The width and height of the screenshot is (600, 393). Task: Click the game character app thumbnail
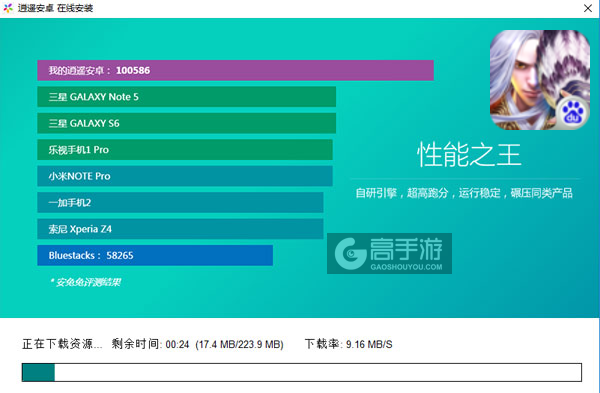pyautogui.click(x=540, y=80)
